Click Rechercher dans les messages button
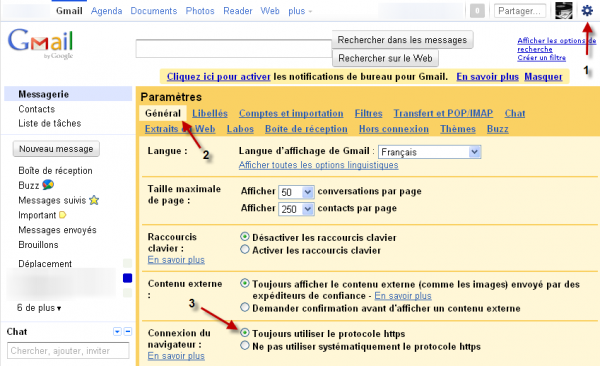This screenshot has width=600, height=366. (x=402, y=40)
